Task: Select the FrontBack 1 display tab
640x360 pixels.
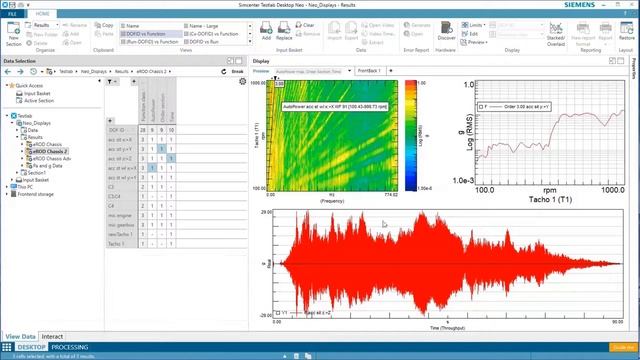Action: point(369,71)
